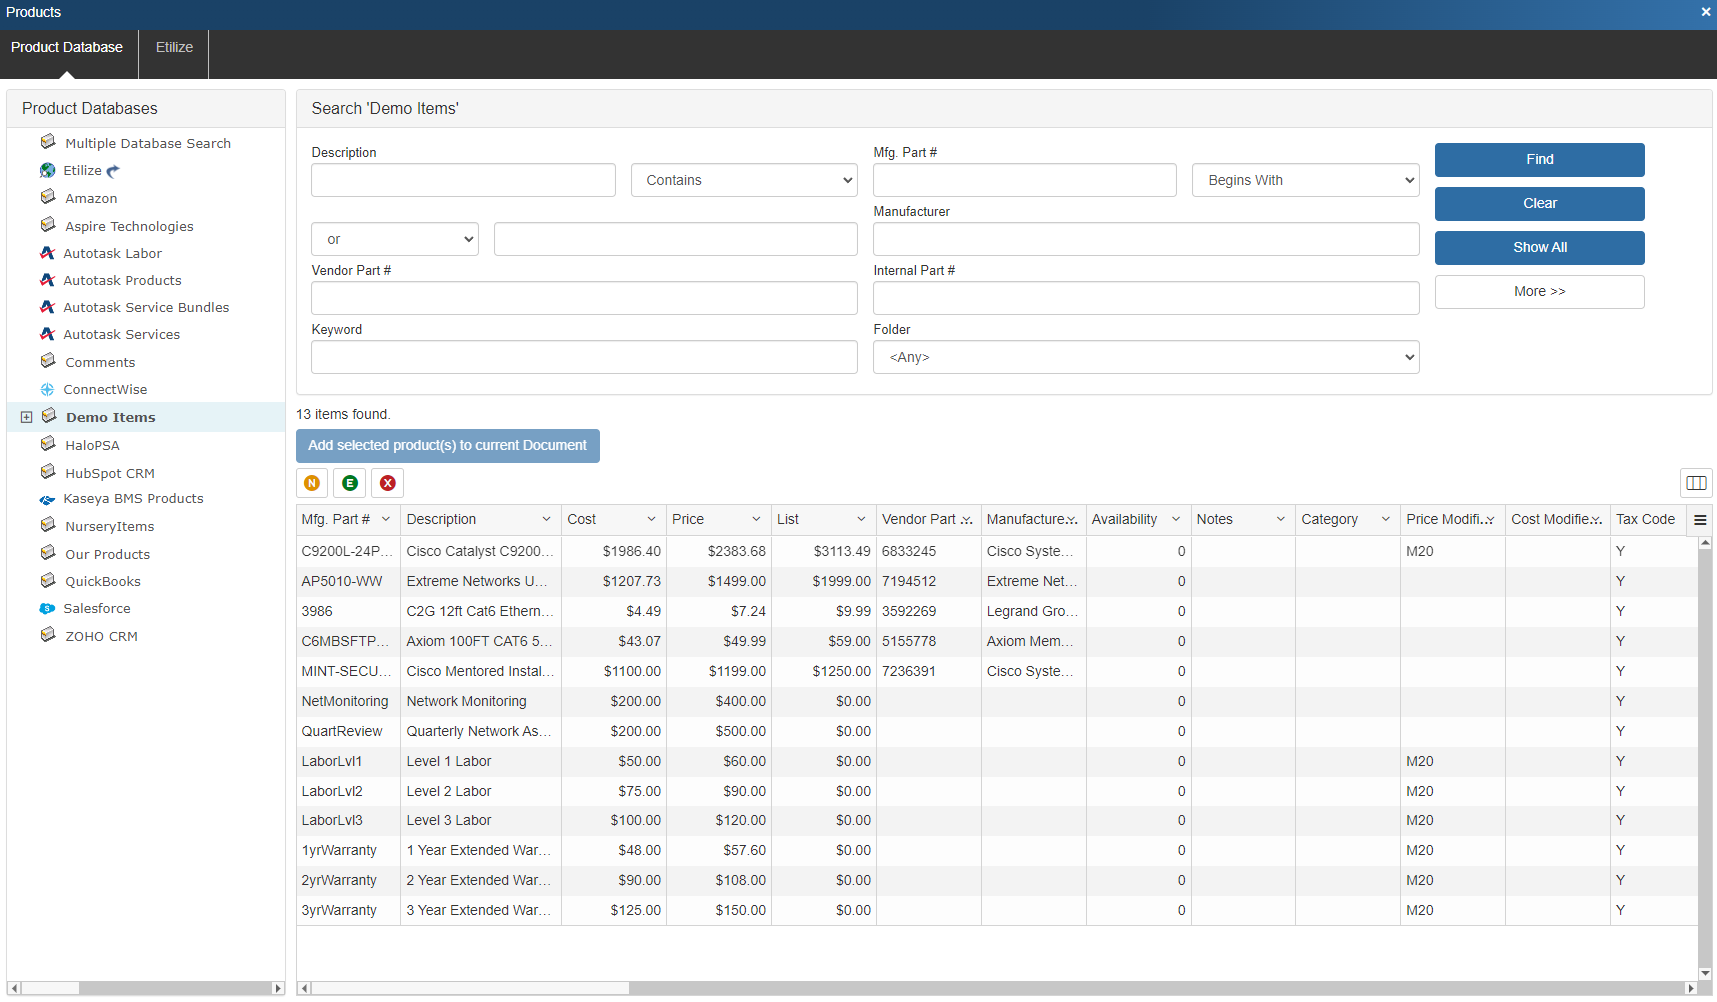
Task: Open the Begins With dropdown
Action: tap(1305, 180)
